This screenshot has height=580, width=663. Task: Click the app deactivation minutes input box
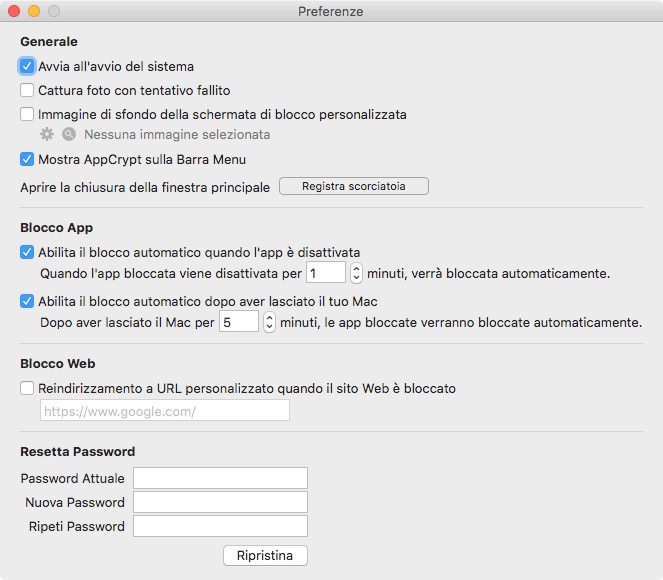coord(325,273)
